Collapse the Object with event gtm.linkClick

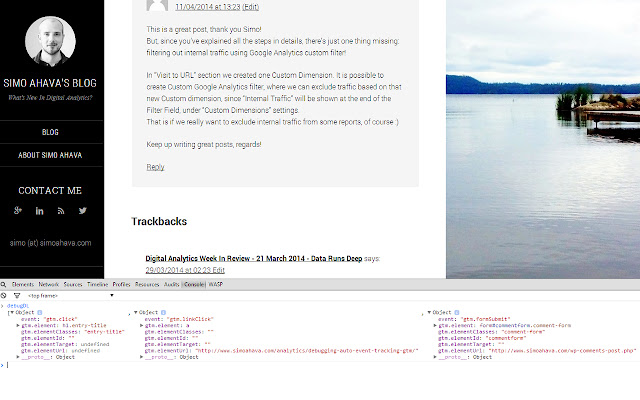click(x=136, y=312)
